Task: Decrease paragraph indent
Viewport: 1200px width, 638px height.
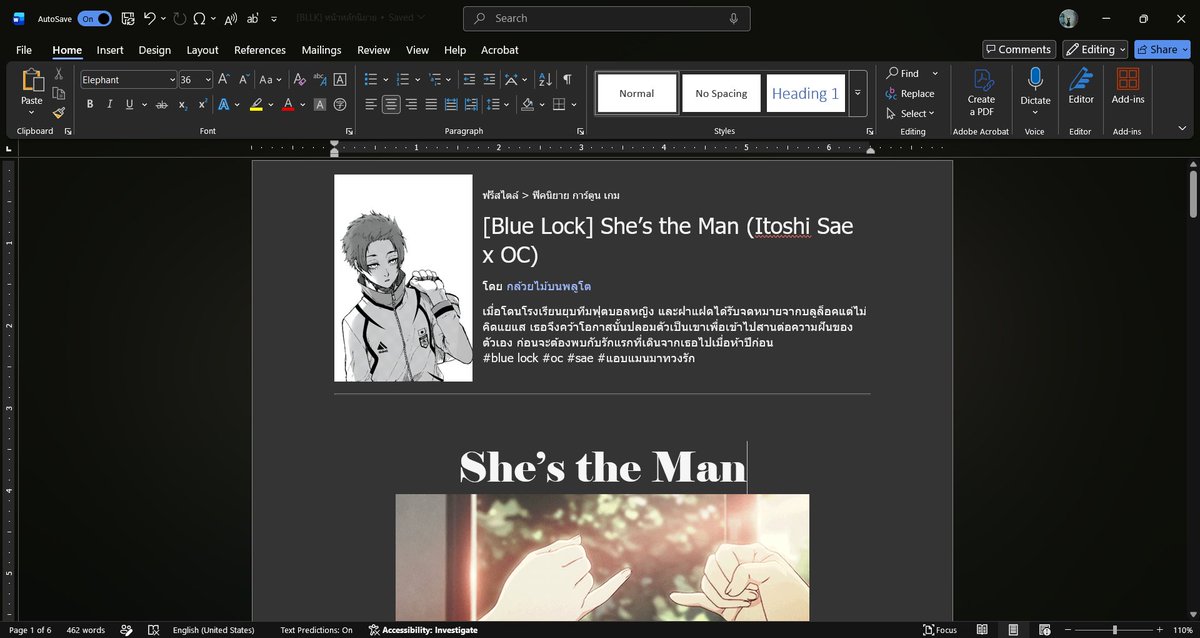Action: tap(469, 79)
